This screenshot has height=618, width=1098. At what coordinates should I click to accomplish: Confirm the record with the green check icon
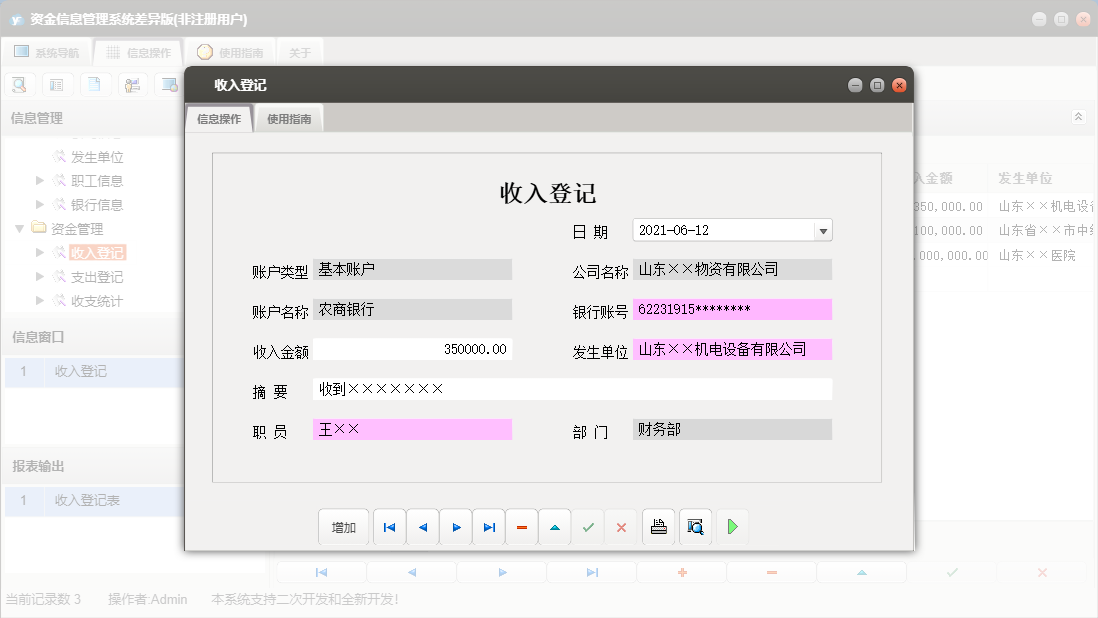coord(588,527)
